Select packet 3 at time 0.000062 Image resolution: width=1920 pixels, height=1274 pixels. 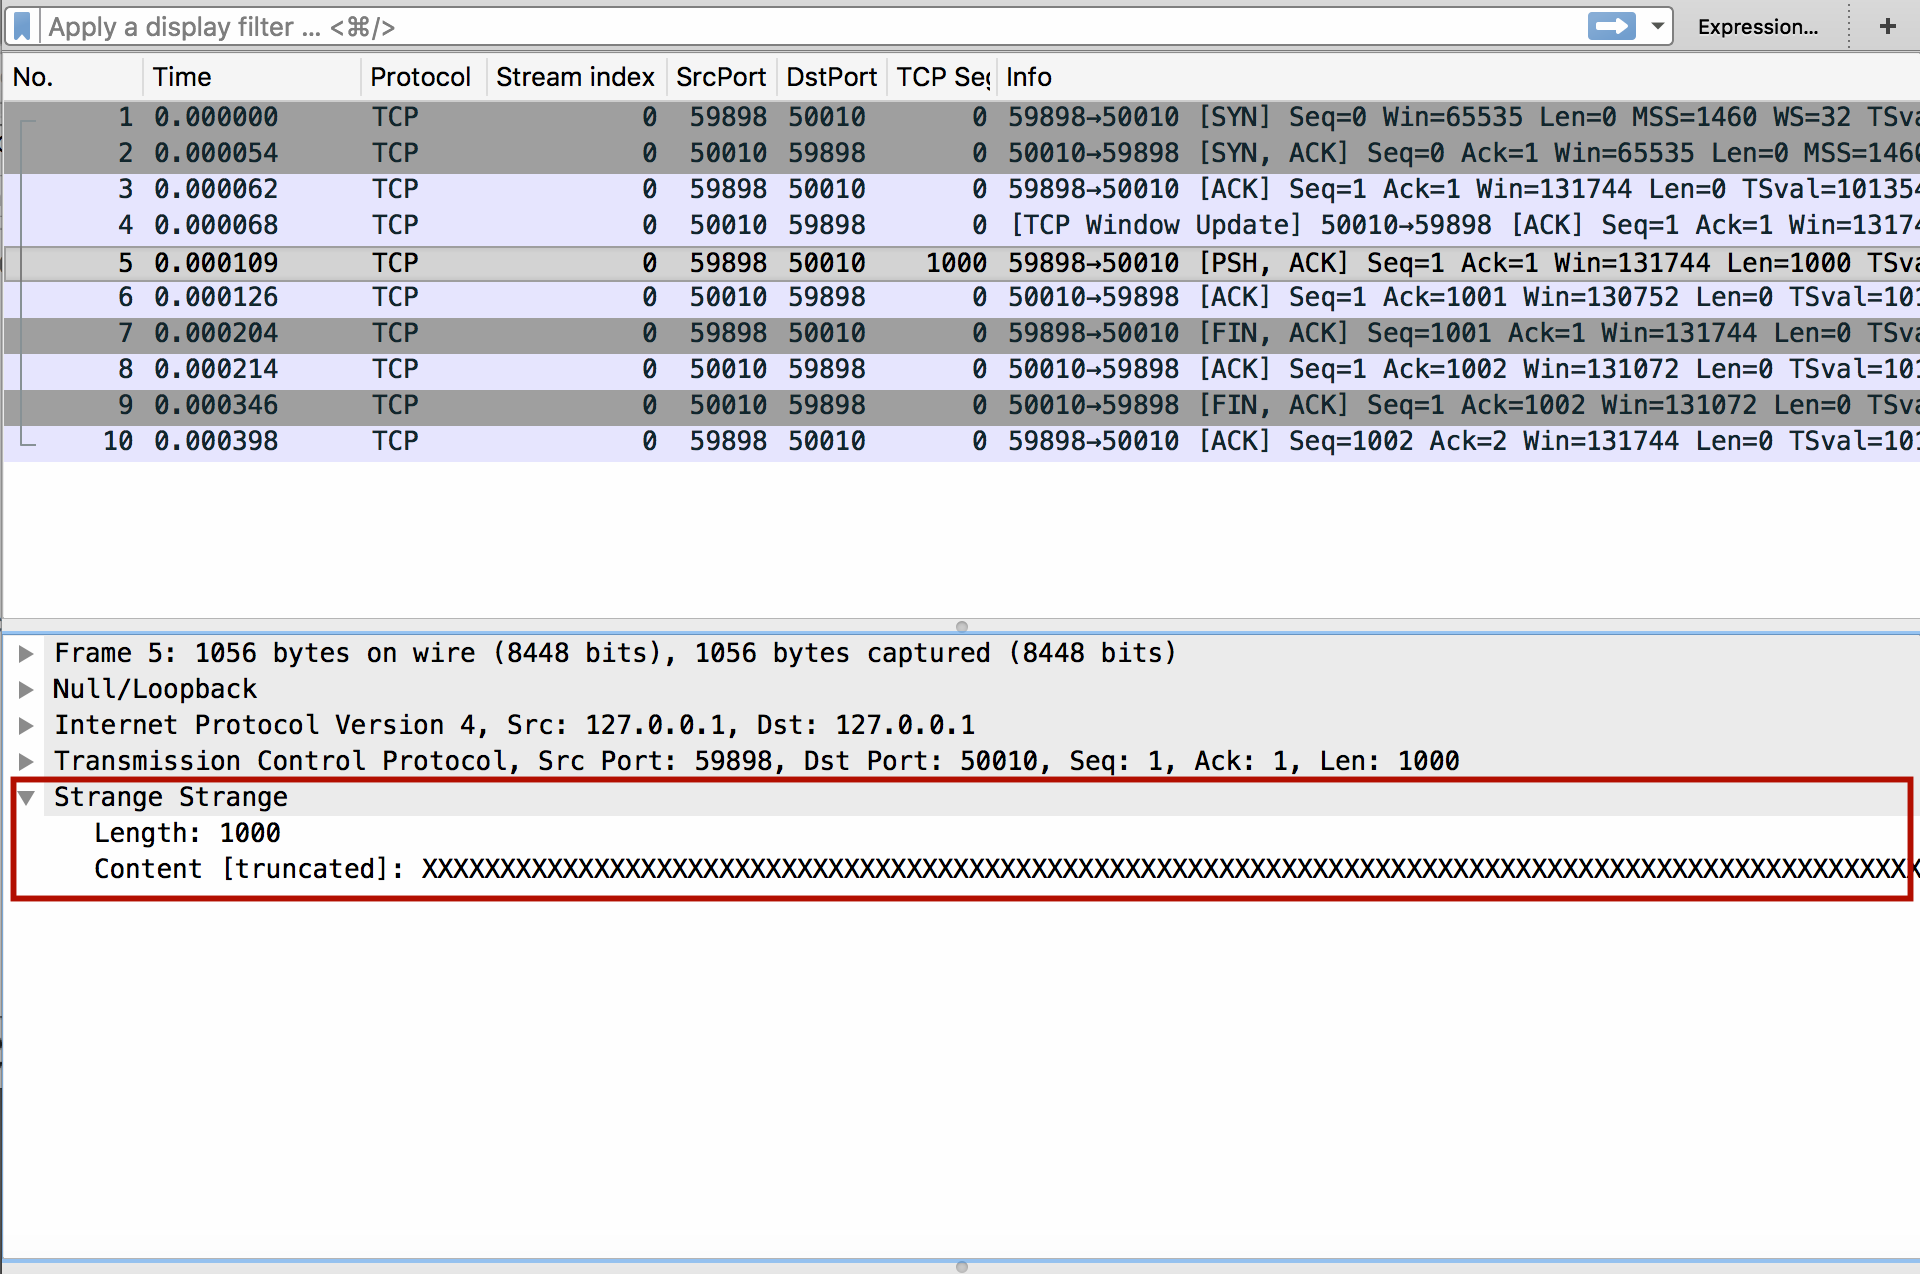960,189
